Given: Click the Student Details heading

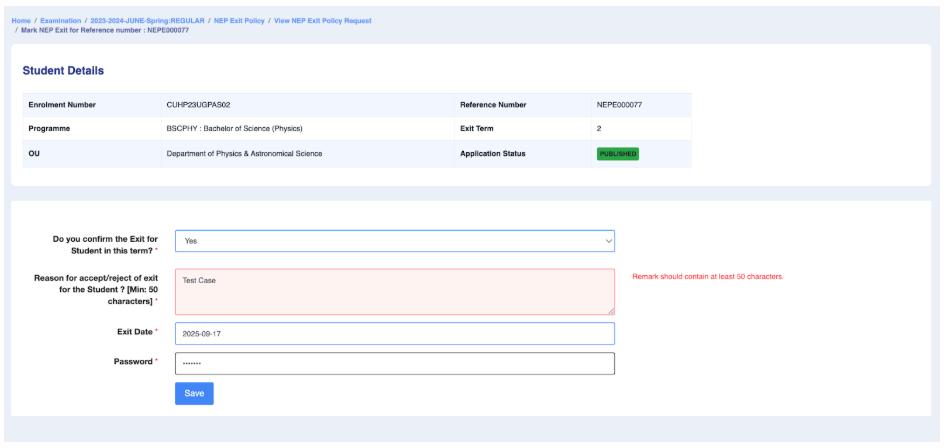Looking at the screenshot, I should click(x=63, y=71).
